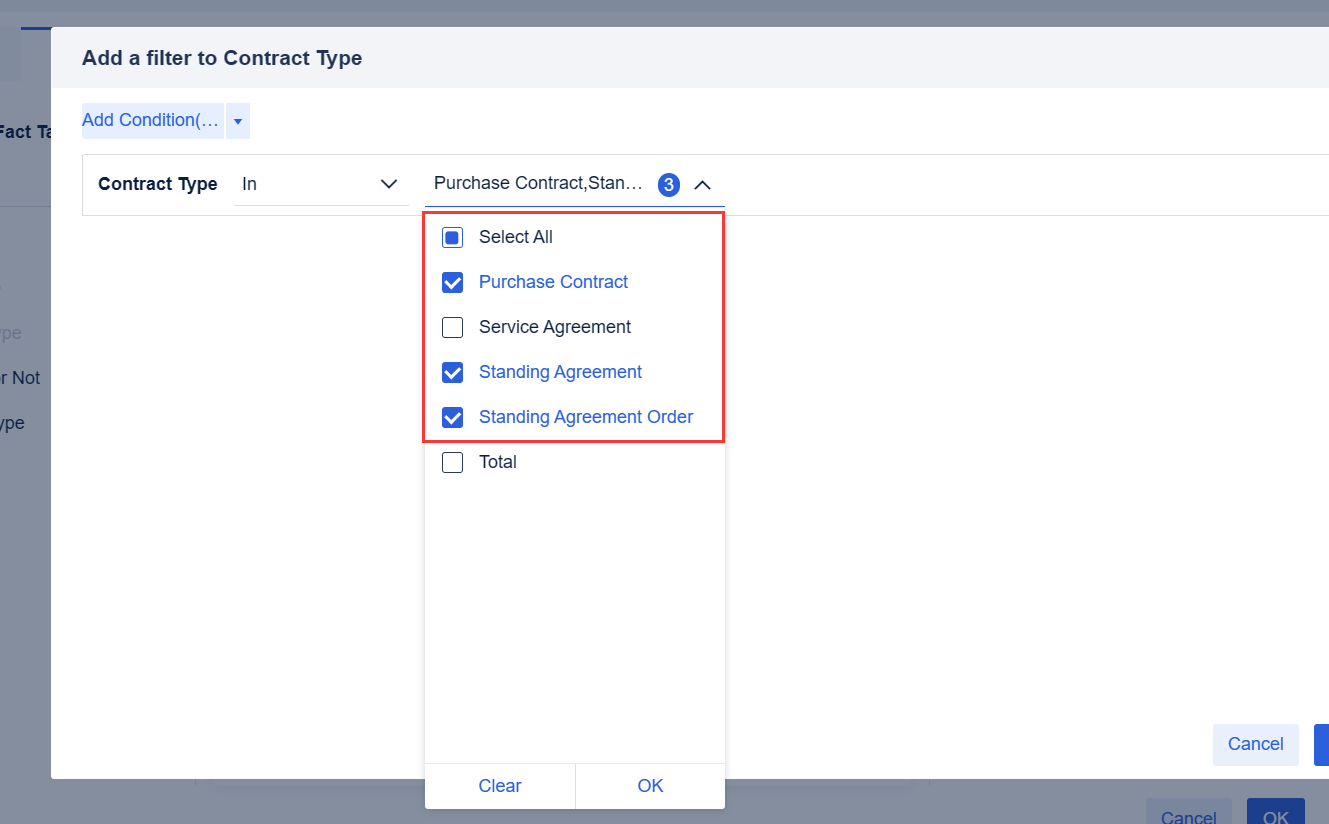Click the Total option label
The image size is (1329, 824).
pyautogui.click(x=498, y=462)
